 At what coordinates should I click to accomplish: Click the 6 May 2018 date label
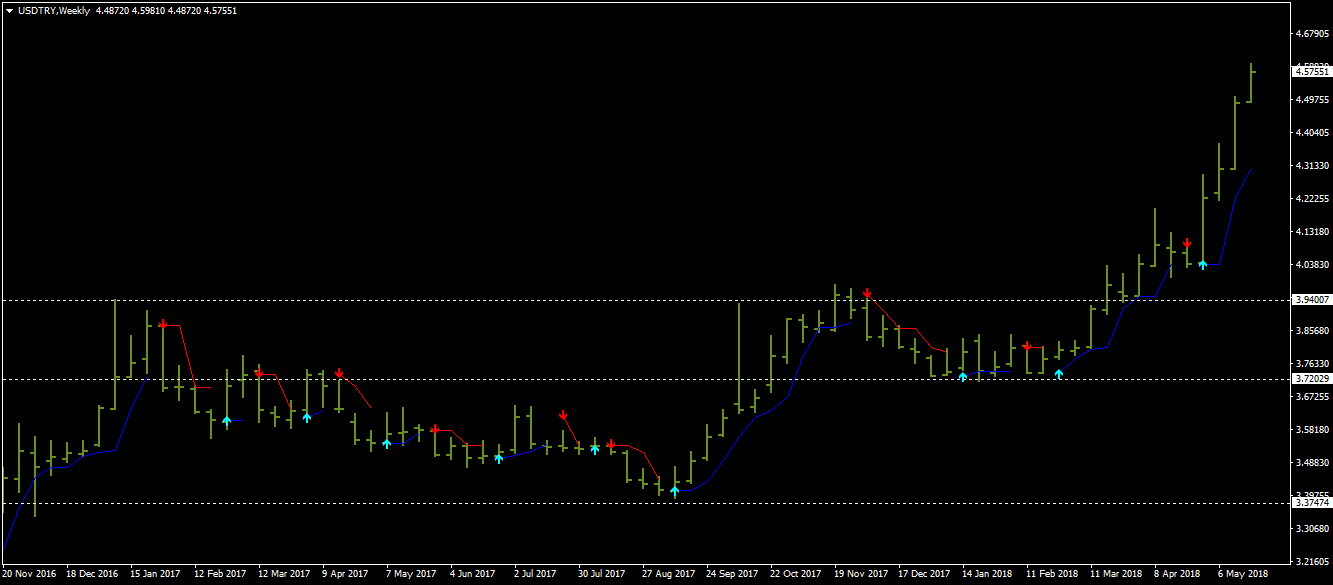[1243, 575]
